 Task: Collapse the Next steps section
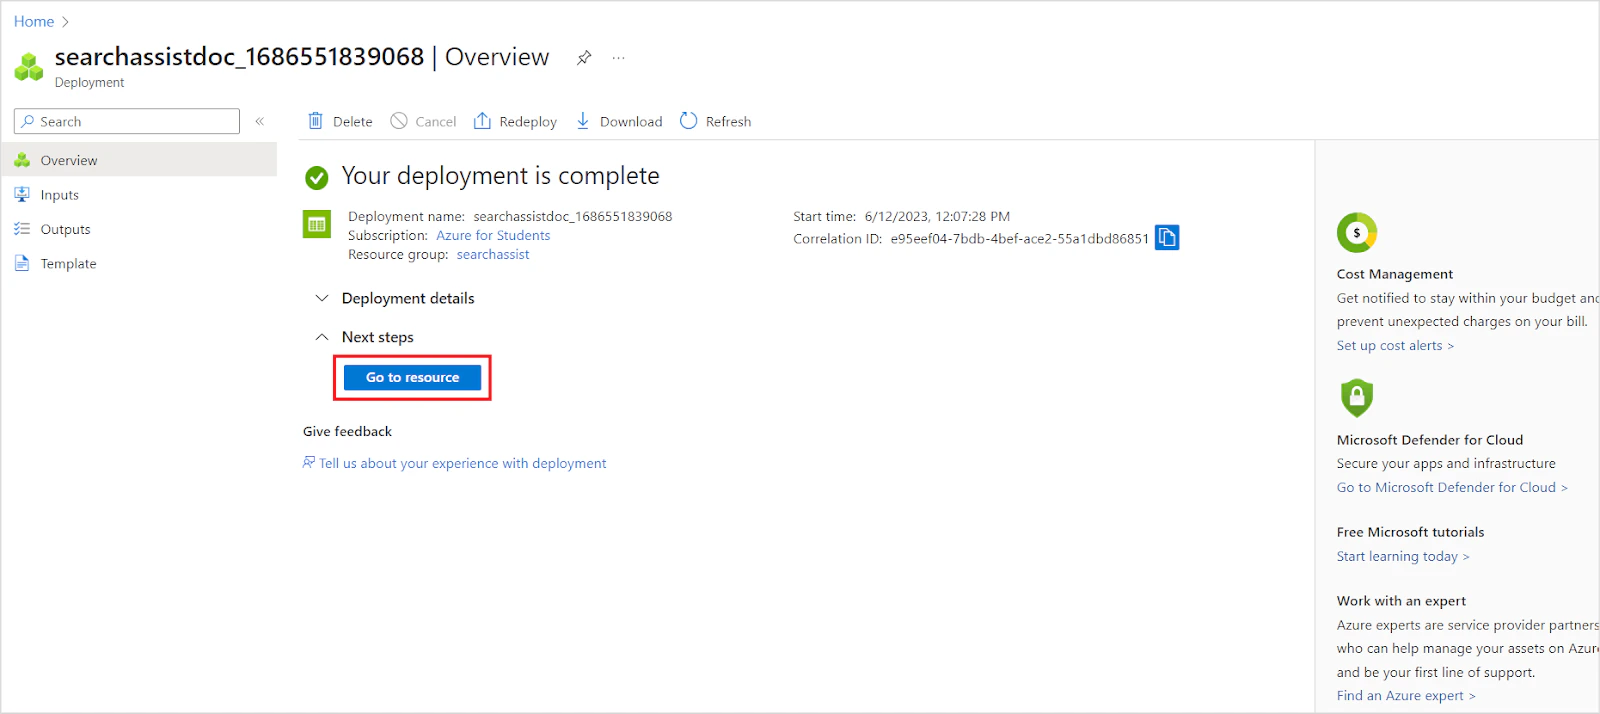[x=321, y=337]
